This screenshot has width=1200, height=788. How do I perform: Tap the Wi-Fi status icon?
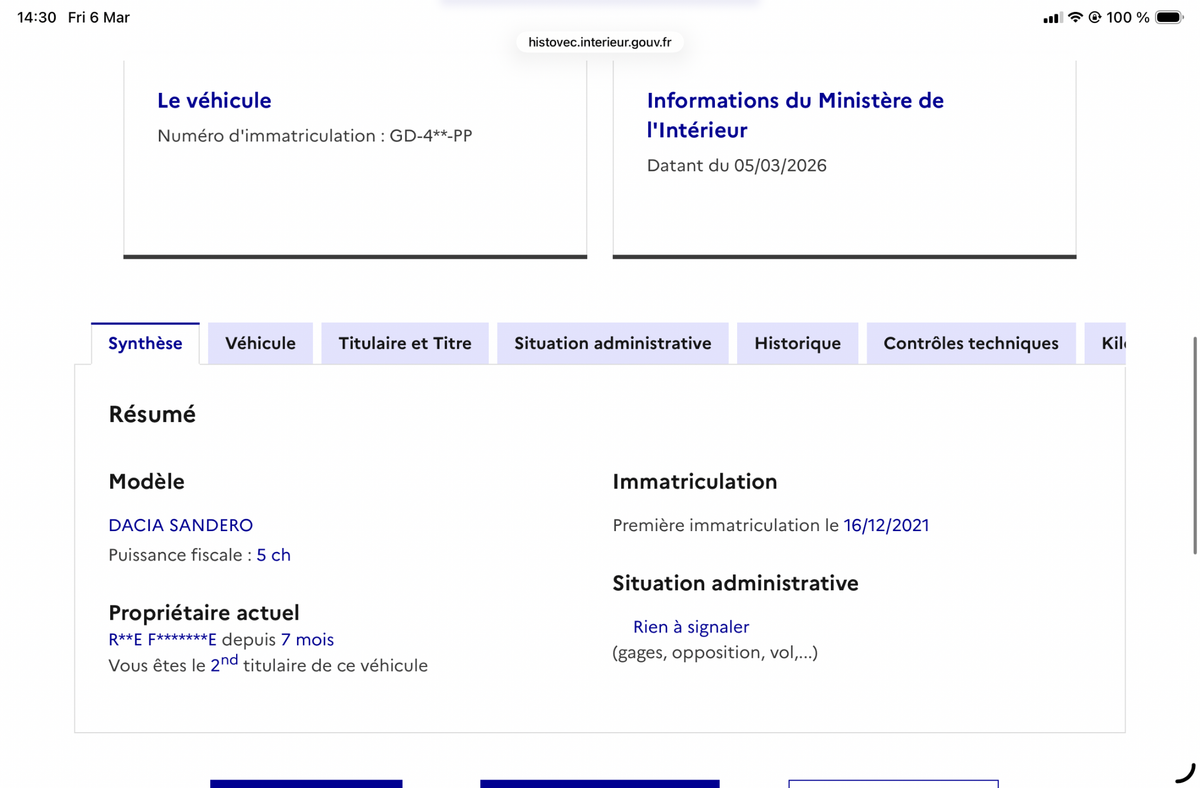1075,17
